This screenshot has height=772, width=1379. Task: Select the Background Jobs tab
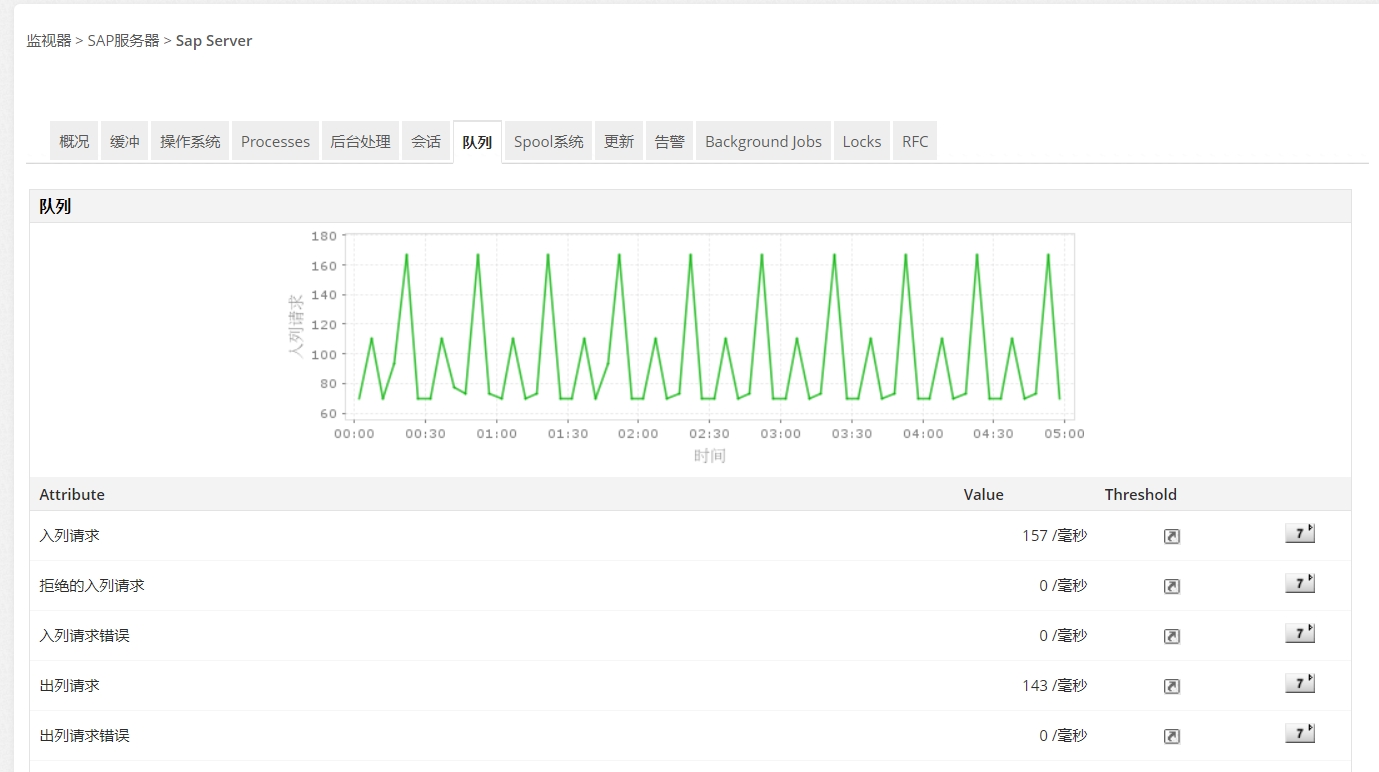tap(763, 142)
